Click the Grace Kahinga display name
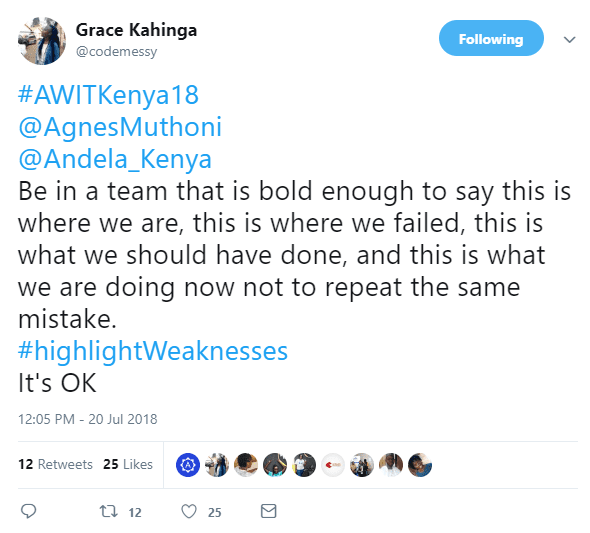This screenshot has height=533, width=590. point(136,30)
